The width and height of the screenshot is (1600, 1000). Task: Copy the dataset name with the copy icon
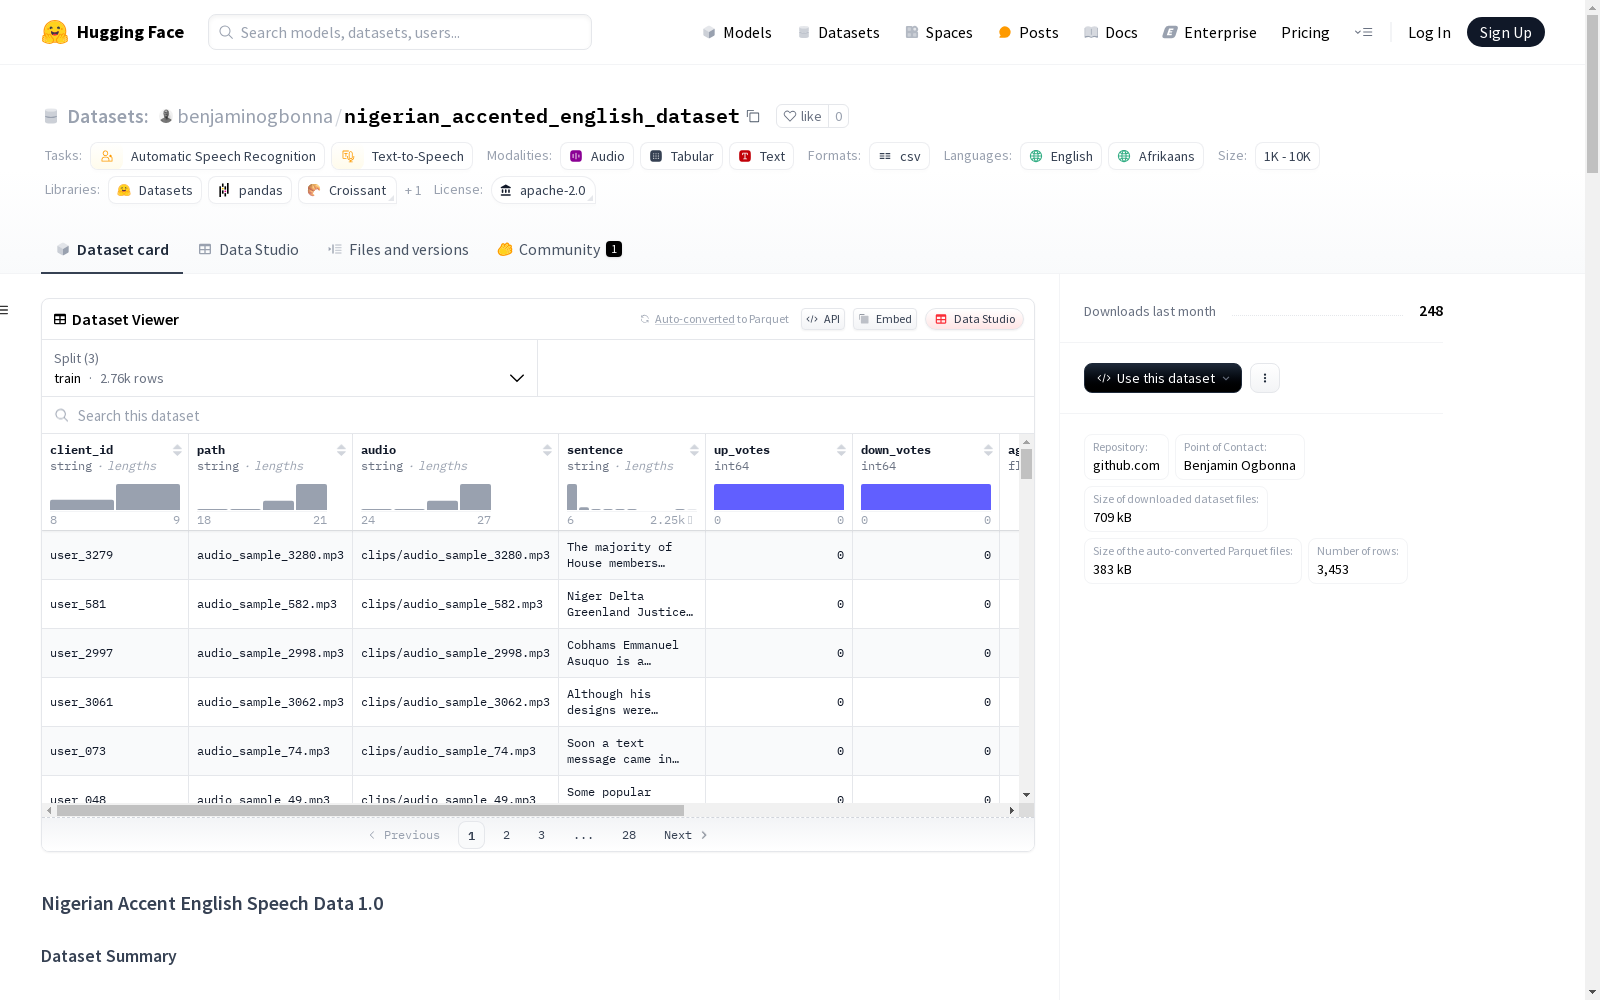753,116
